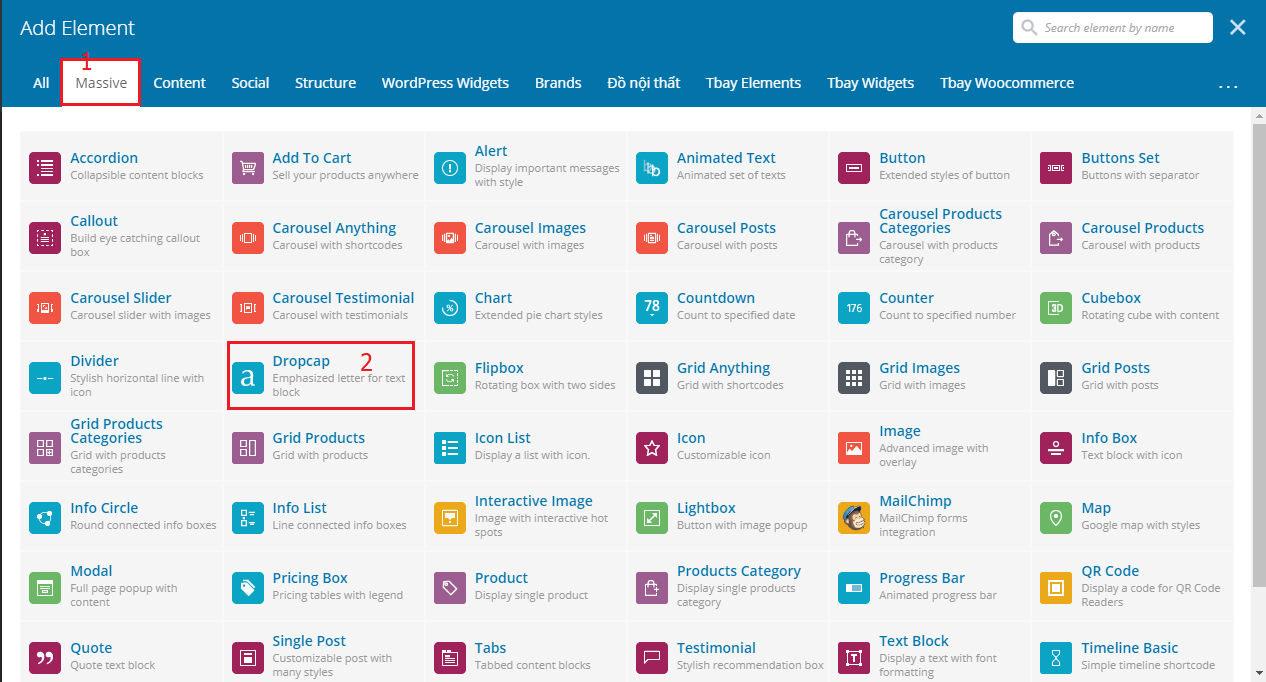Open the Tbay Woocommerce tab
The width and height of the screenshot is (1266, 682).
point(1007,83)
